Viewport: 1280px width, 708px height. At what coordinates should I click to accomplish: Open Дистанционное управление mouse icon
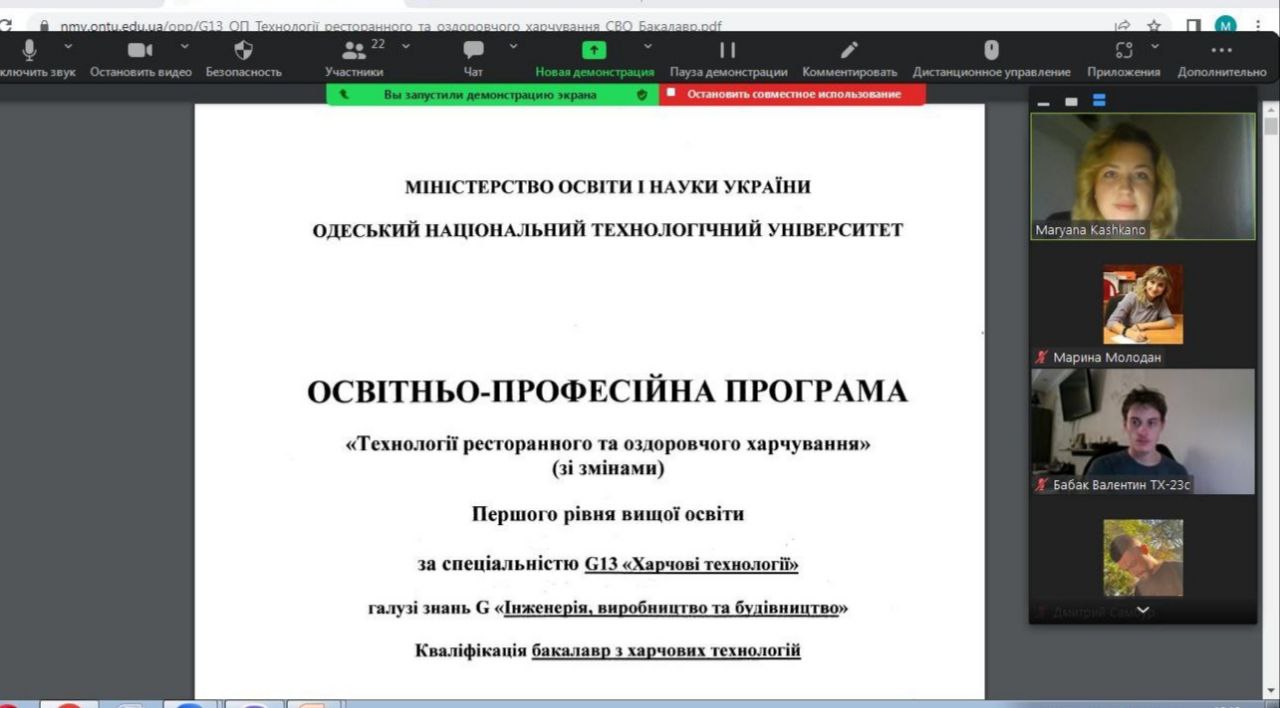click(991, 51)
